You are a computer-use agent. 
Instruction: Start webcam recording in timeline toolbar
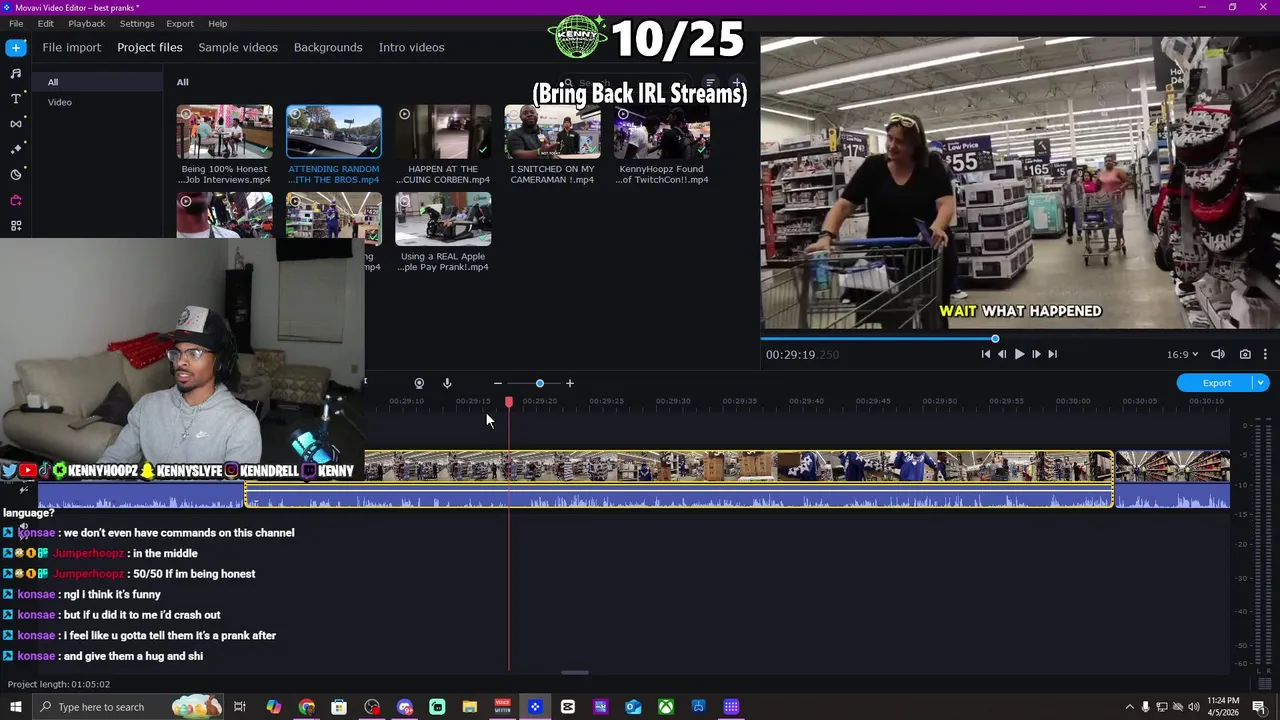[x=419, y=383]
